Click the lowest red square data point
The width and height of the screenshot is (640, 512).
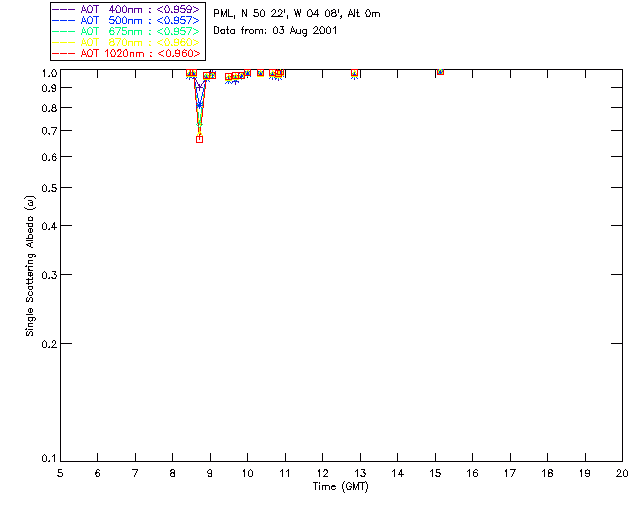click(199, 139)
